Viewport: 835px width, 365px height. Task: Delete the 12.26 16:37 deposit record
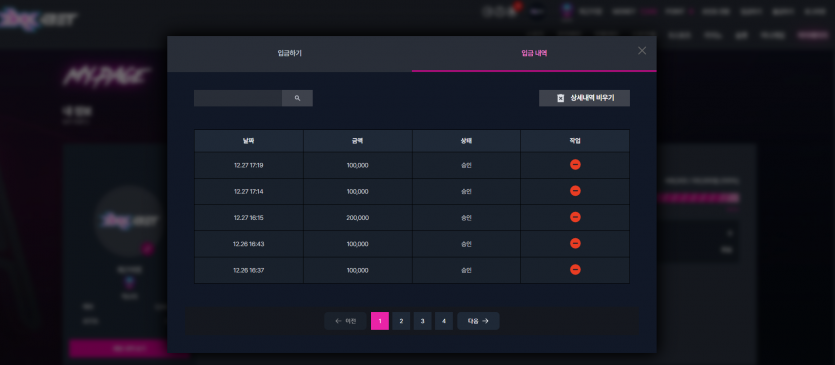point(575,270)
